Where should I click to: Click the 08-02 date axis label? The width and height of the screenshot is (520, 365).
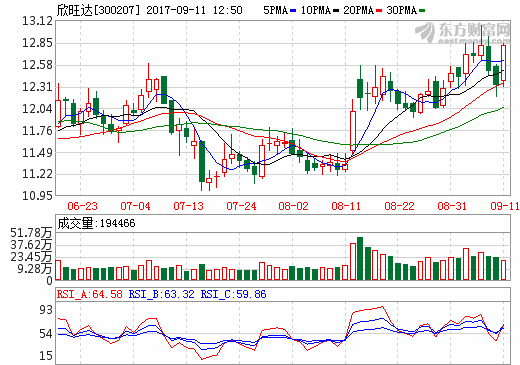click(293, 206)
